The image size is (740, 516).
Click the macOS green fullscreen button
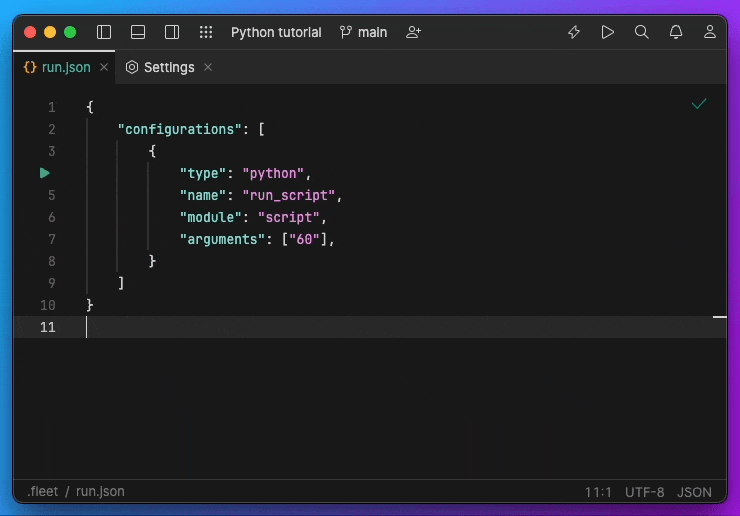tap(70, 32)
